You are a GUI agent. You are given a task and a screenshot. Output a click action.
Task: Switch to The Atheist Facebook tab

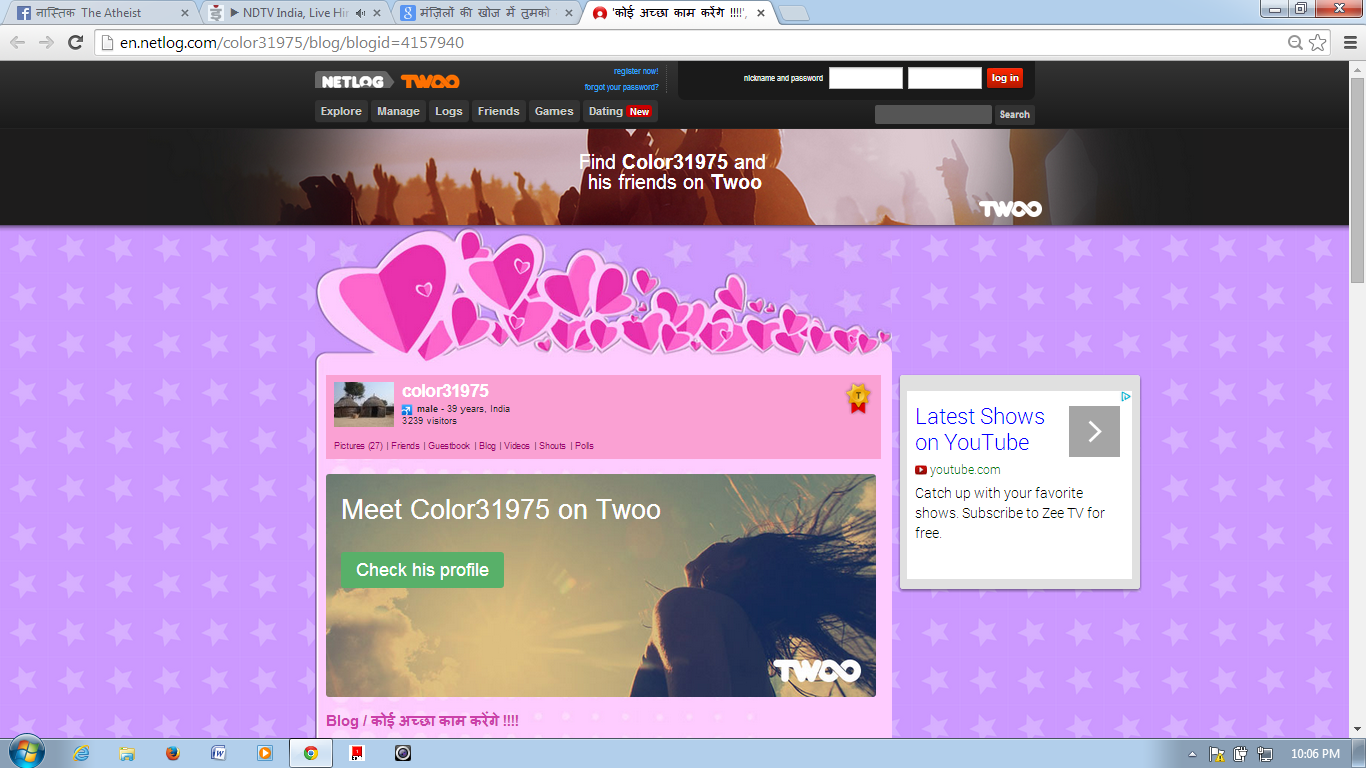[100, 13]
